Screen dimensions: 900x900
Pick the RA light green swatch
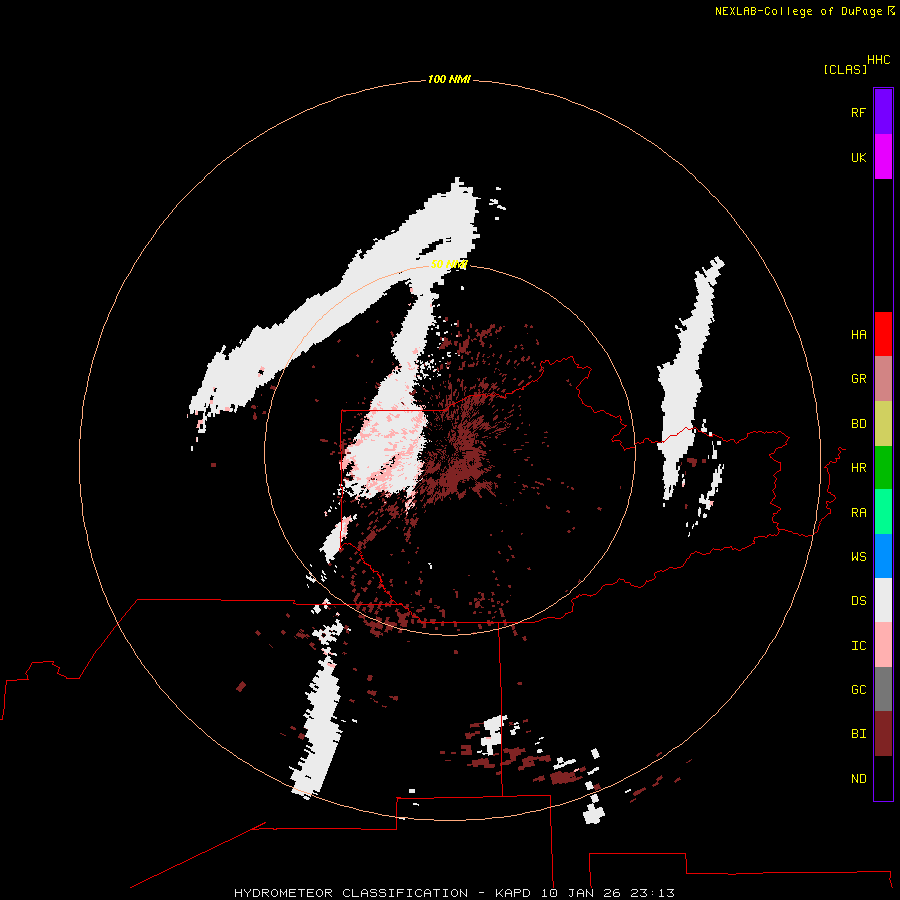click(883, 512)
